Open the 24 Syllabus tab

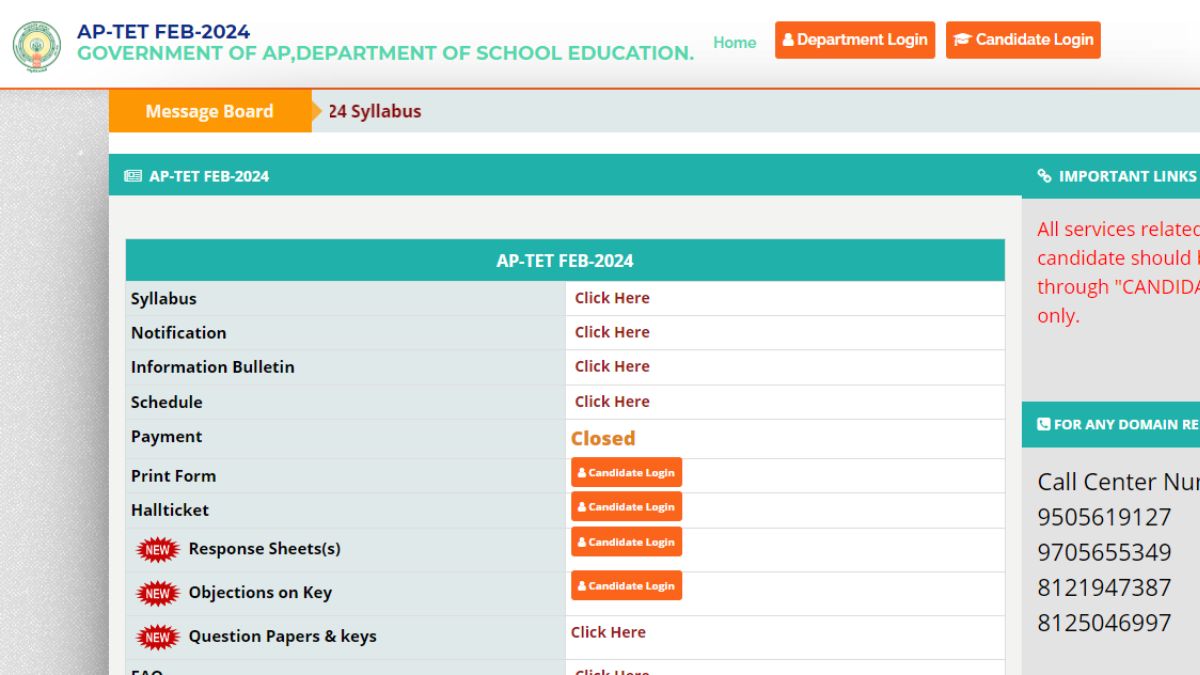(x=374, y=111)
